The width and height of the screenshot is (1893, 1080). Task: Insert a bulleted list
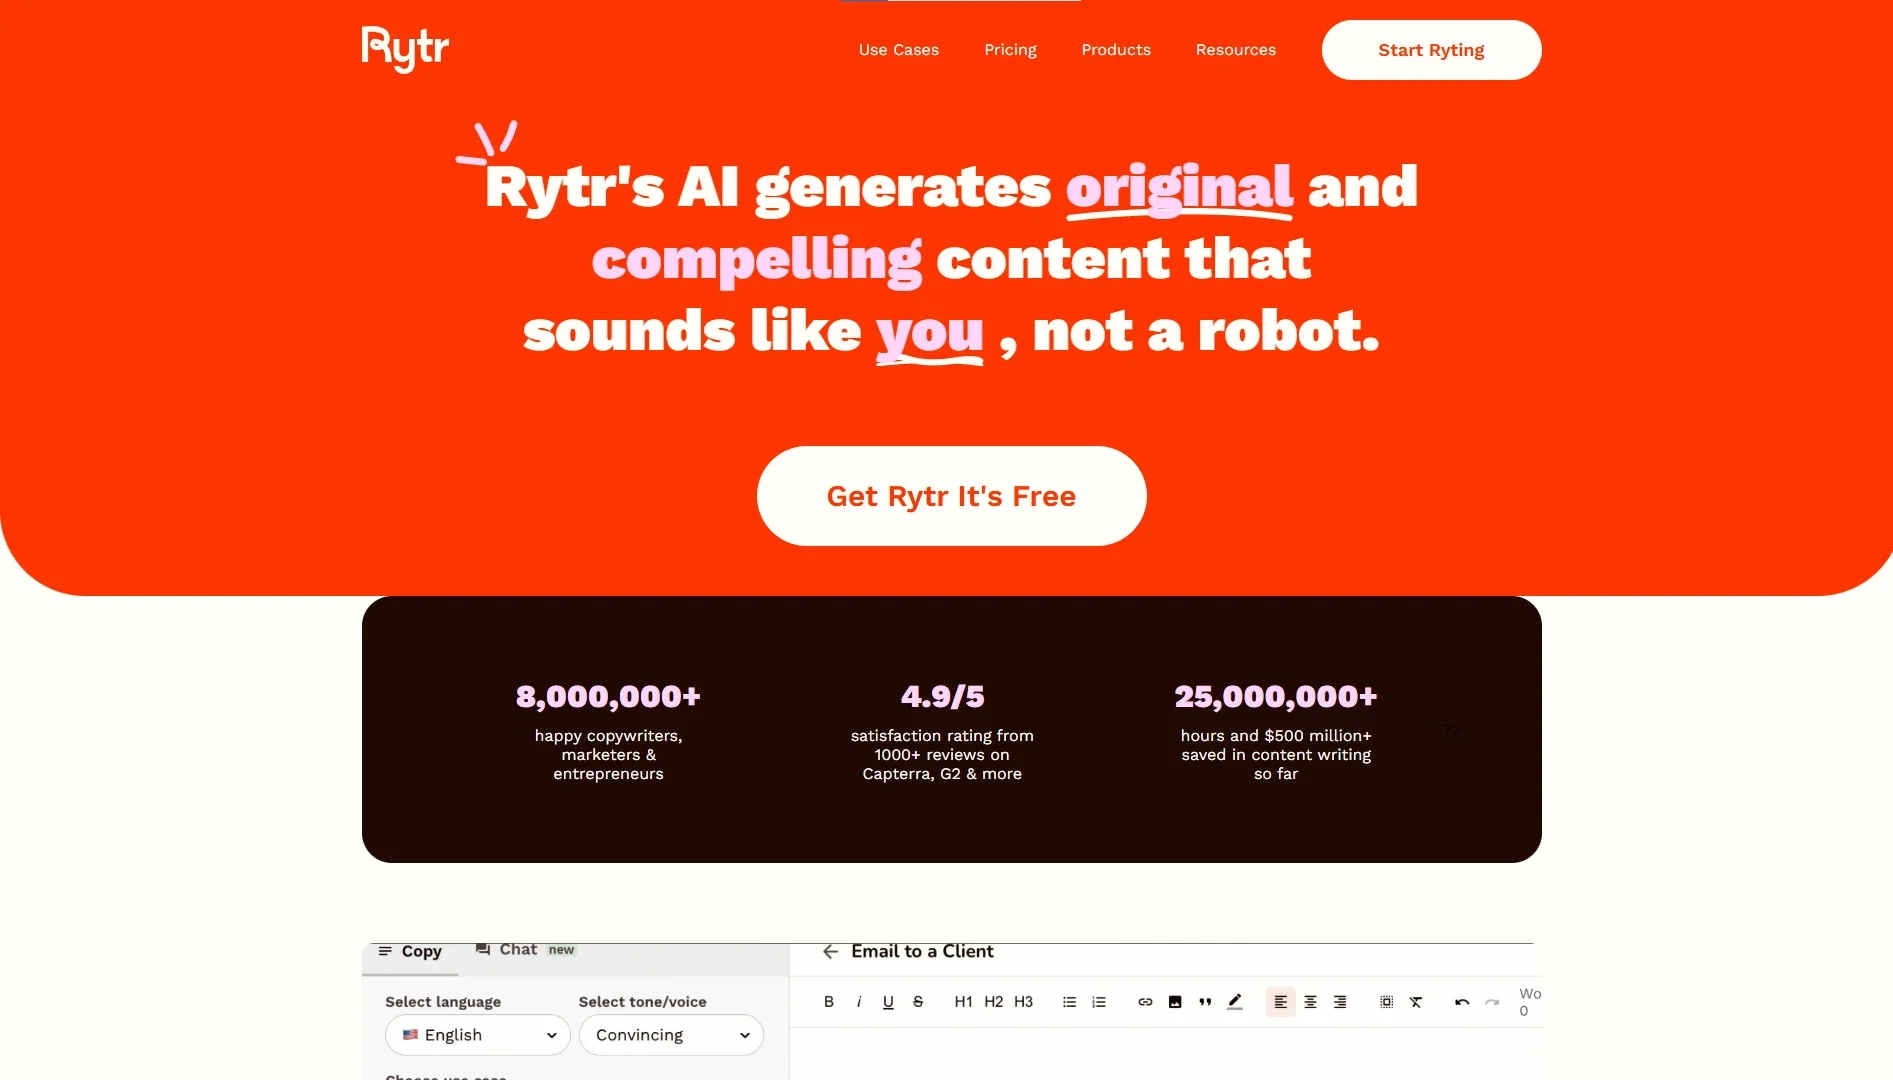tap(1069, 1002)
